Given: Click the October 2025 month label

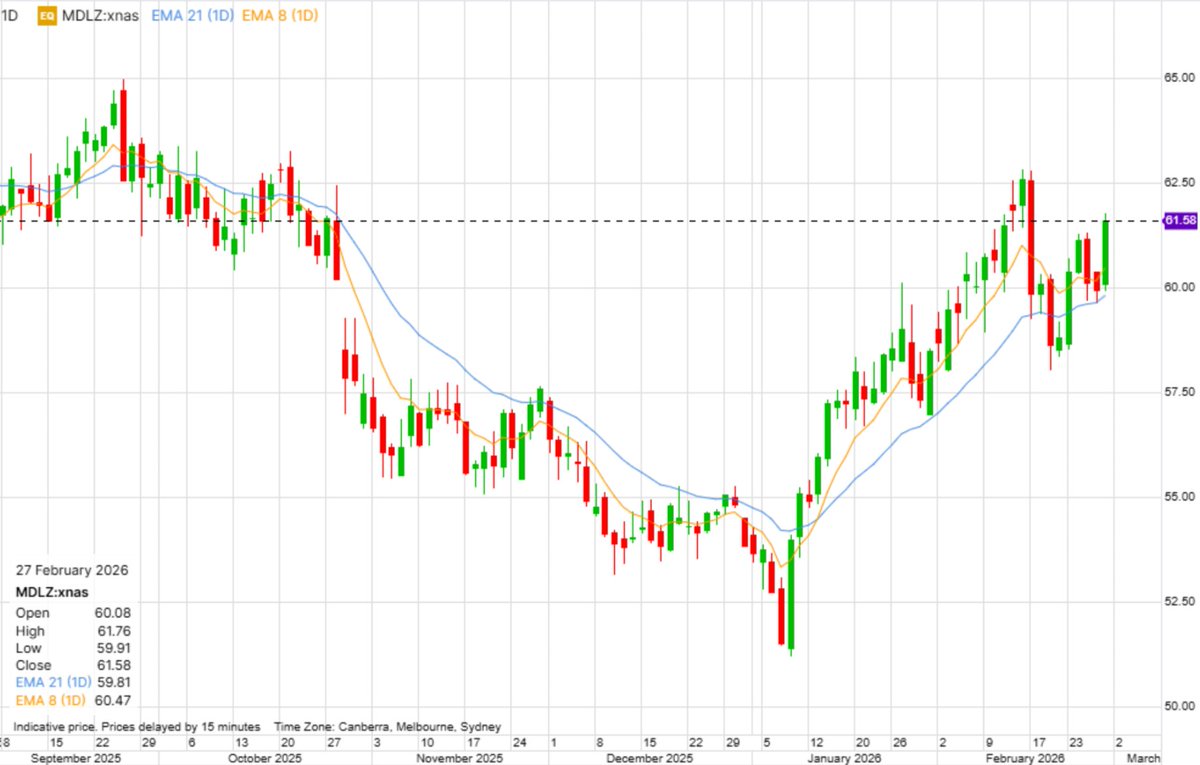Looking at the screenshot, I should (x=265, y=757).
